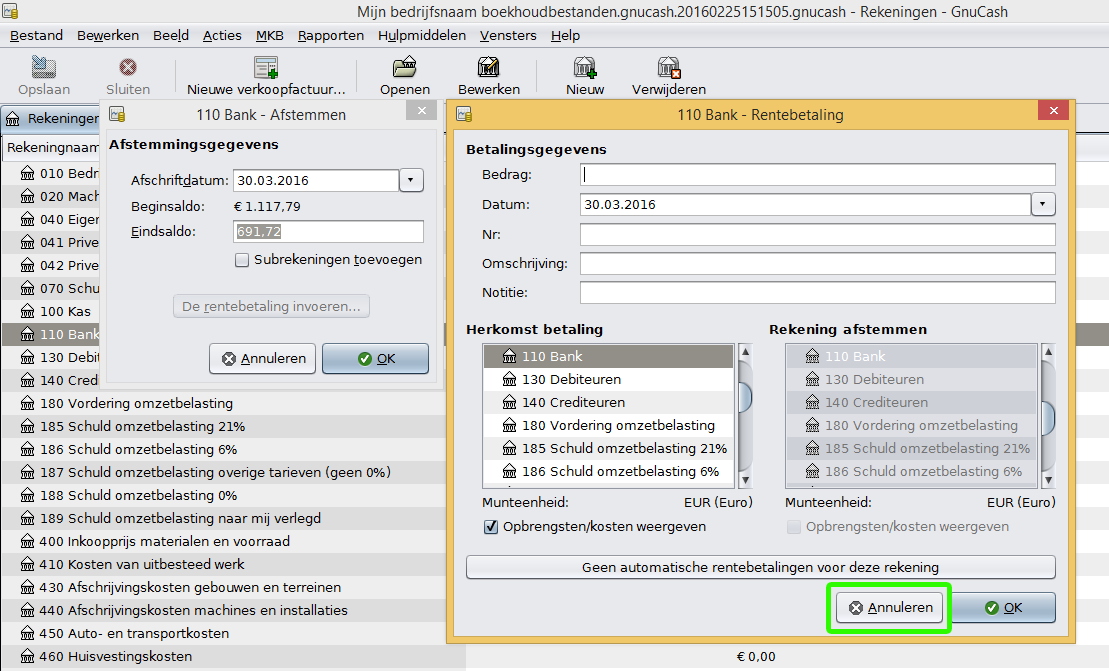
Task: Open the Vensters menu
Action: coord(508,35)
